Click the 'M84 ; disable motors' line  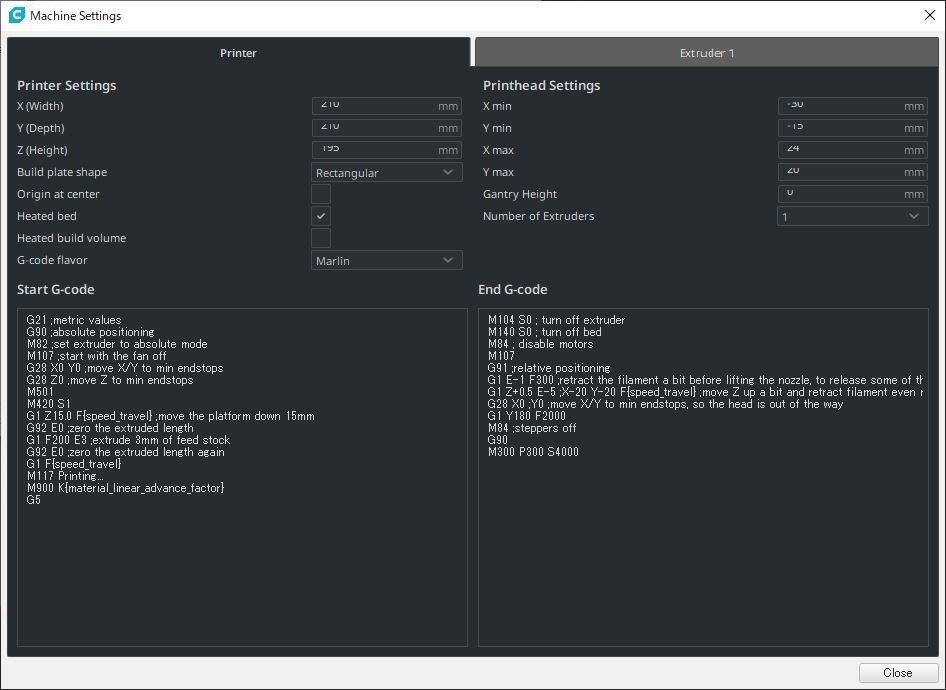pos(540,344)
